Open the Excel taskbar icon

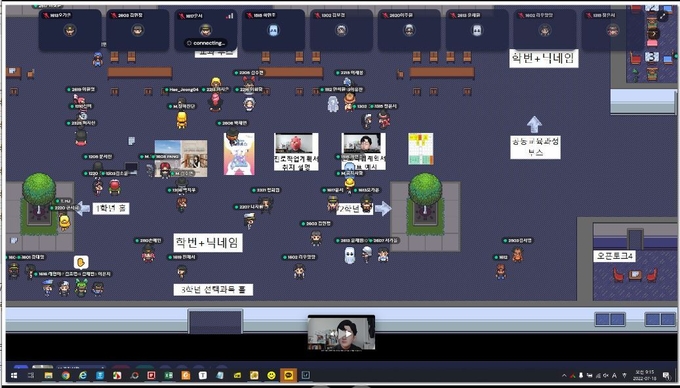168,375
